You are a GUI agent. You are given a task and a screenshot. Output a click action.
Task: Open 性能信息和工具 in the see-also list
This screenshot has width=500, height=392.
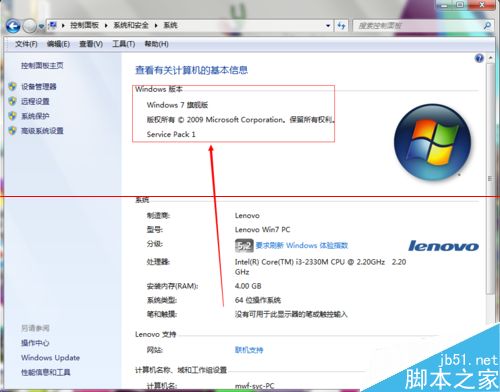click(46, 372)
